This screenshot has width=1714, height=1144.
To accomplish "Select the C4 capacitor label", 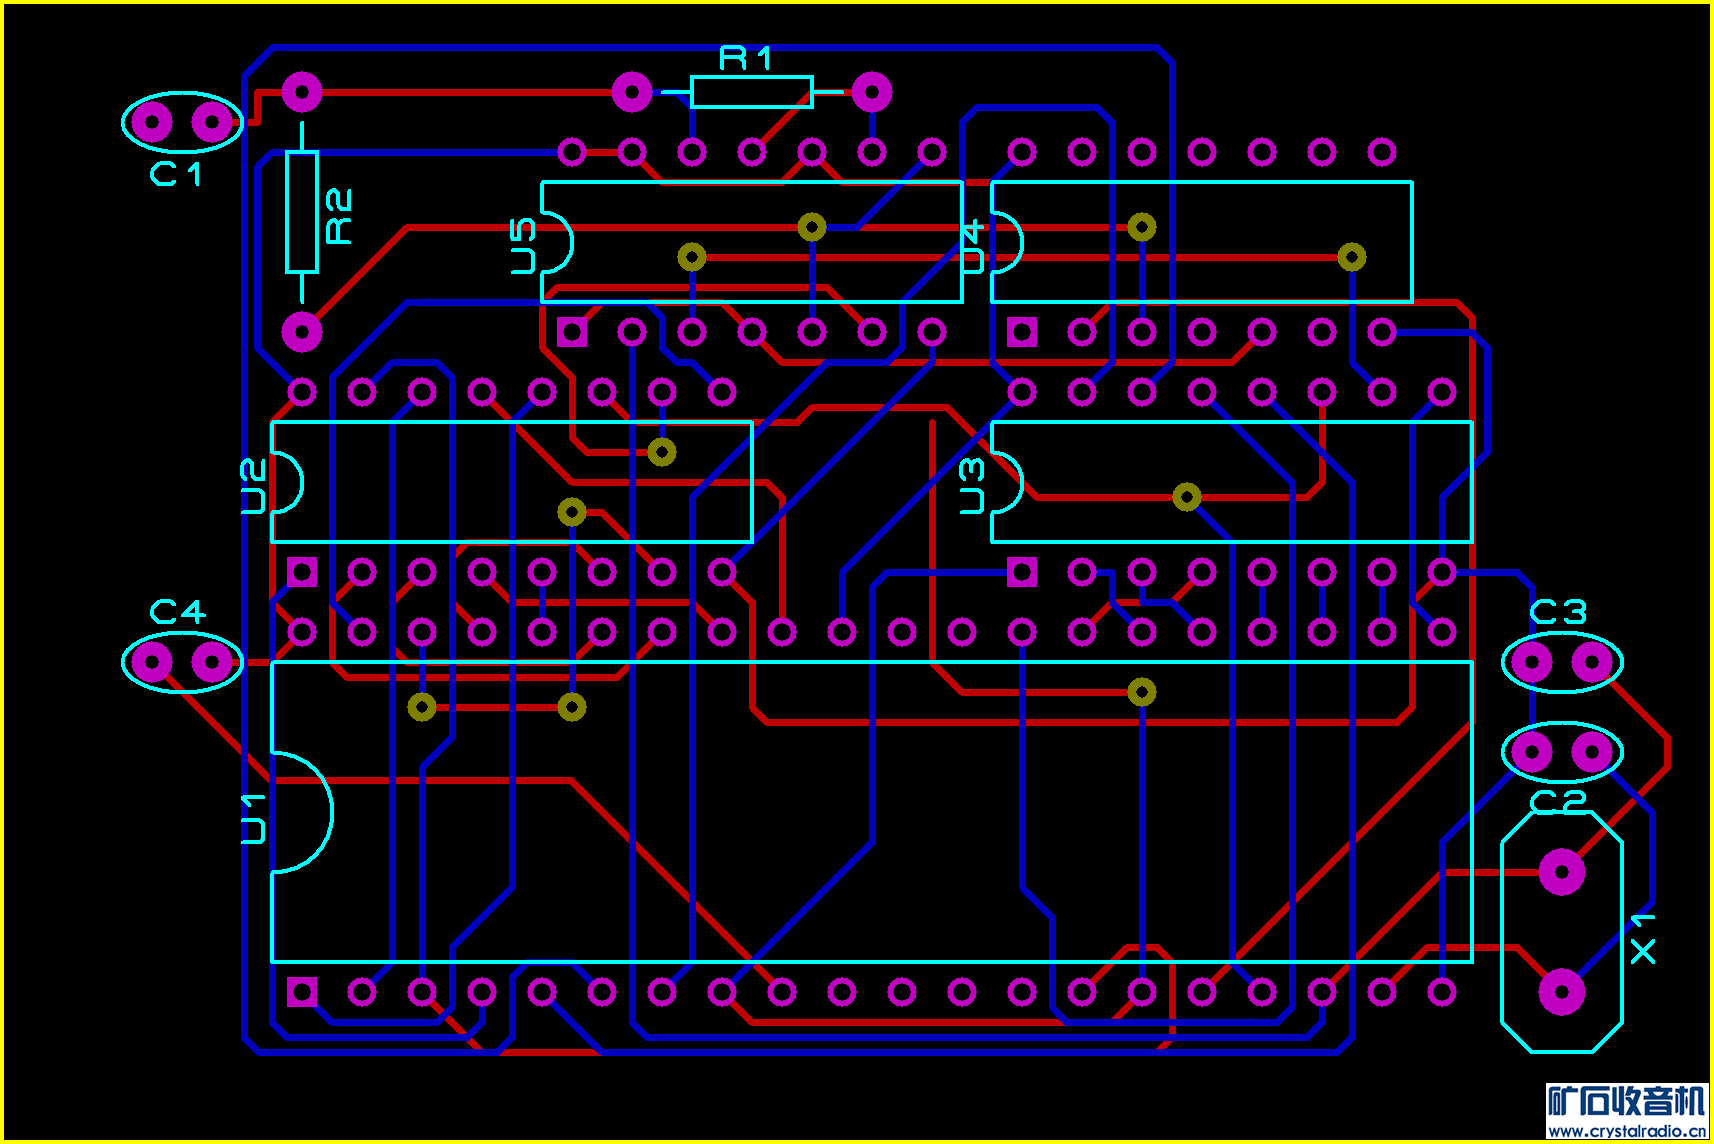I will [x=177, y=611].
